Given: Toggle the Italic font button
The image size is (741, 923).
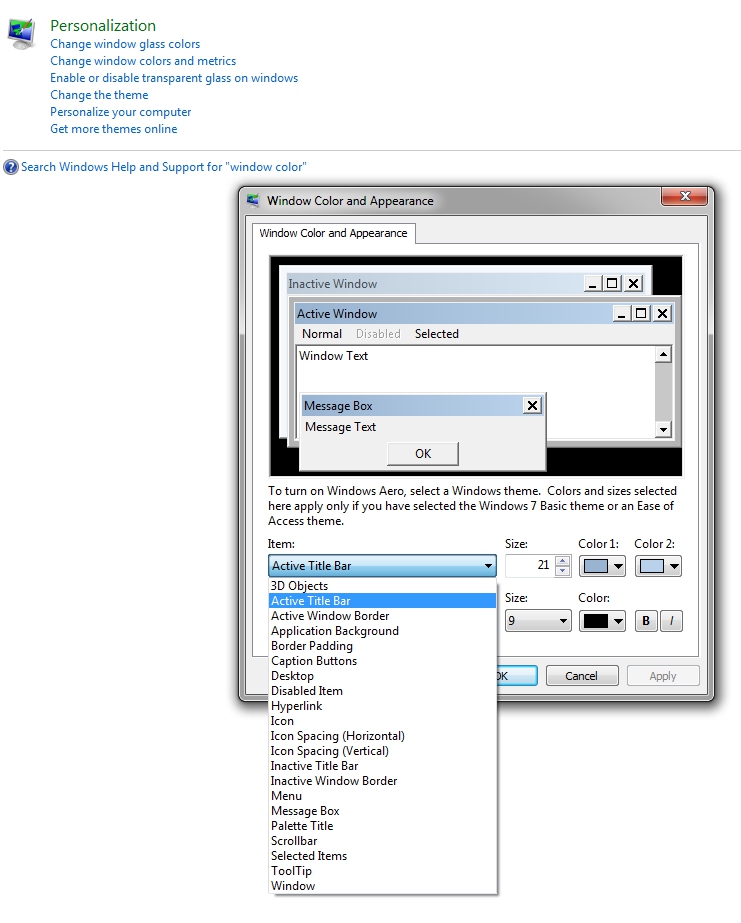Looking at the screenshot, I should pos(672,621).
